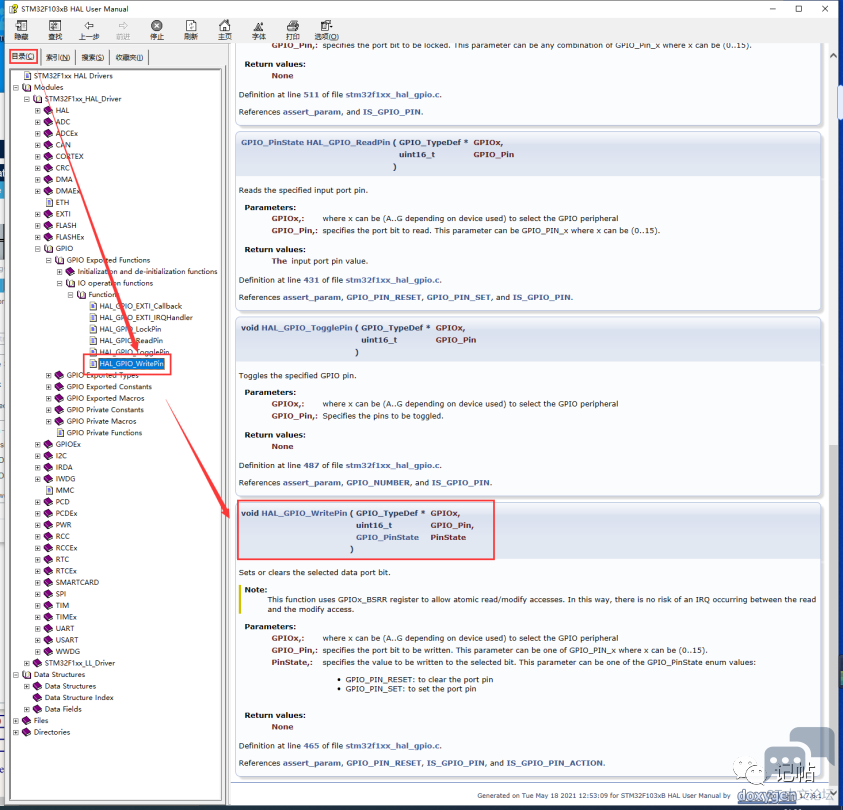Refresh page with the 刷新 icon
Image resolution: width=843 pixels, height=810 pixels.
point(191,30)
